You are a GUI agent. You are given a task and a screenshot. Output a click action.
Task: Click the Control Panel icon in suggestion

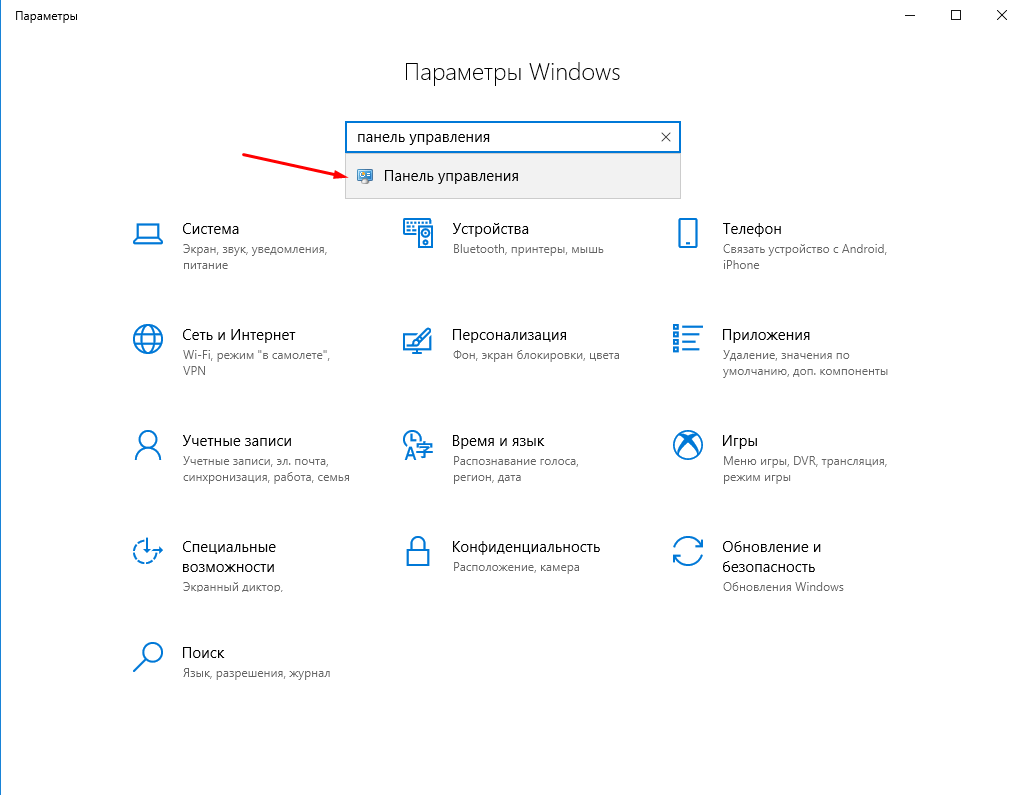coord(365,176)
